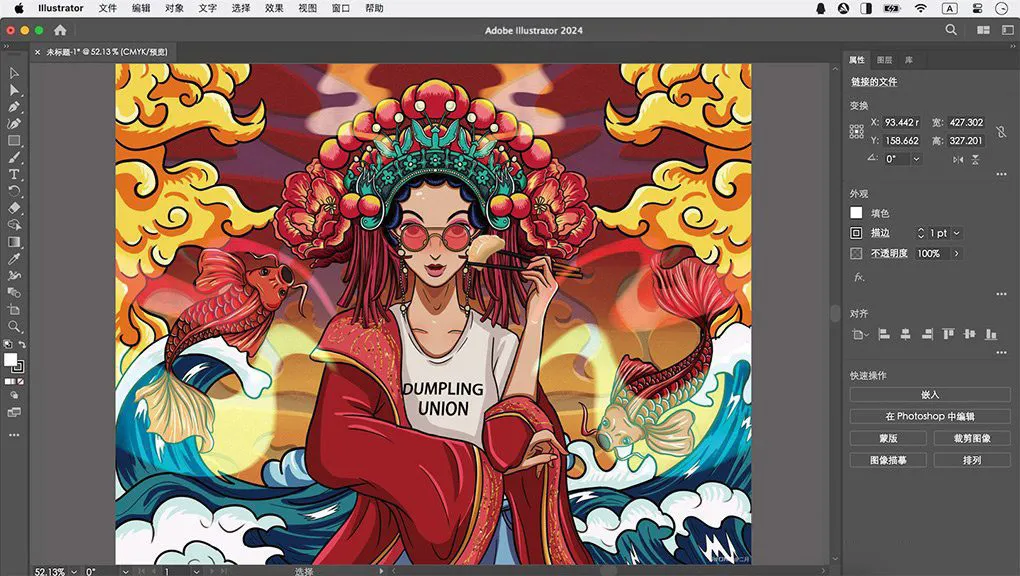Swap fill and stroke colors
Viewport: 1020px width, 576px height.
[x=23, y=345]
